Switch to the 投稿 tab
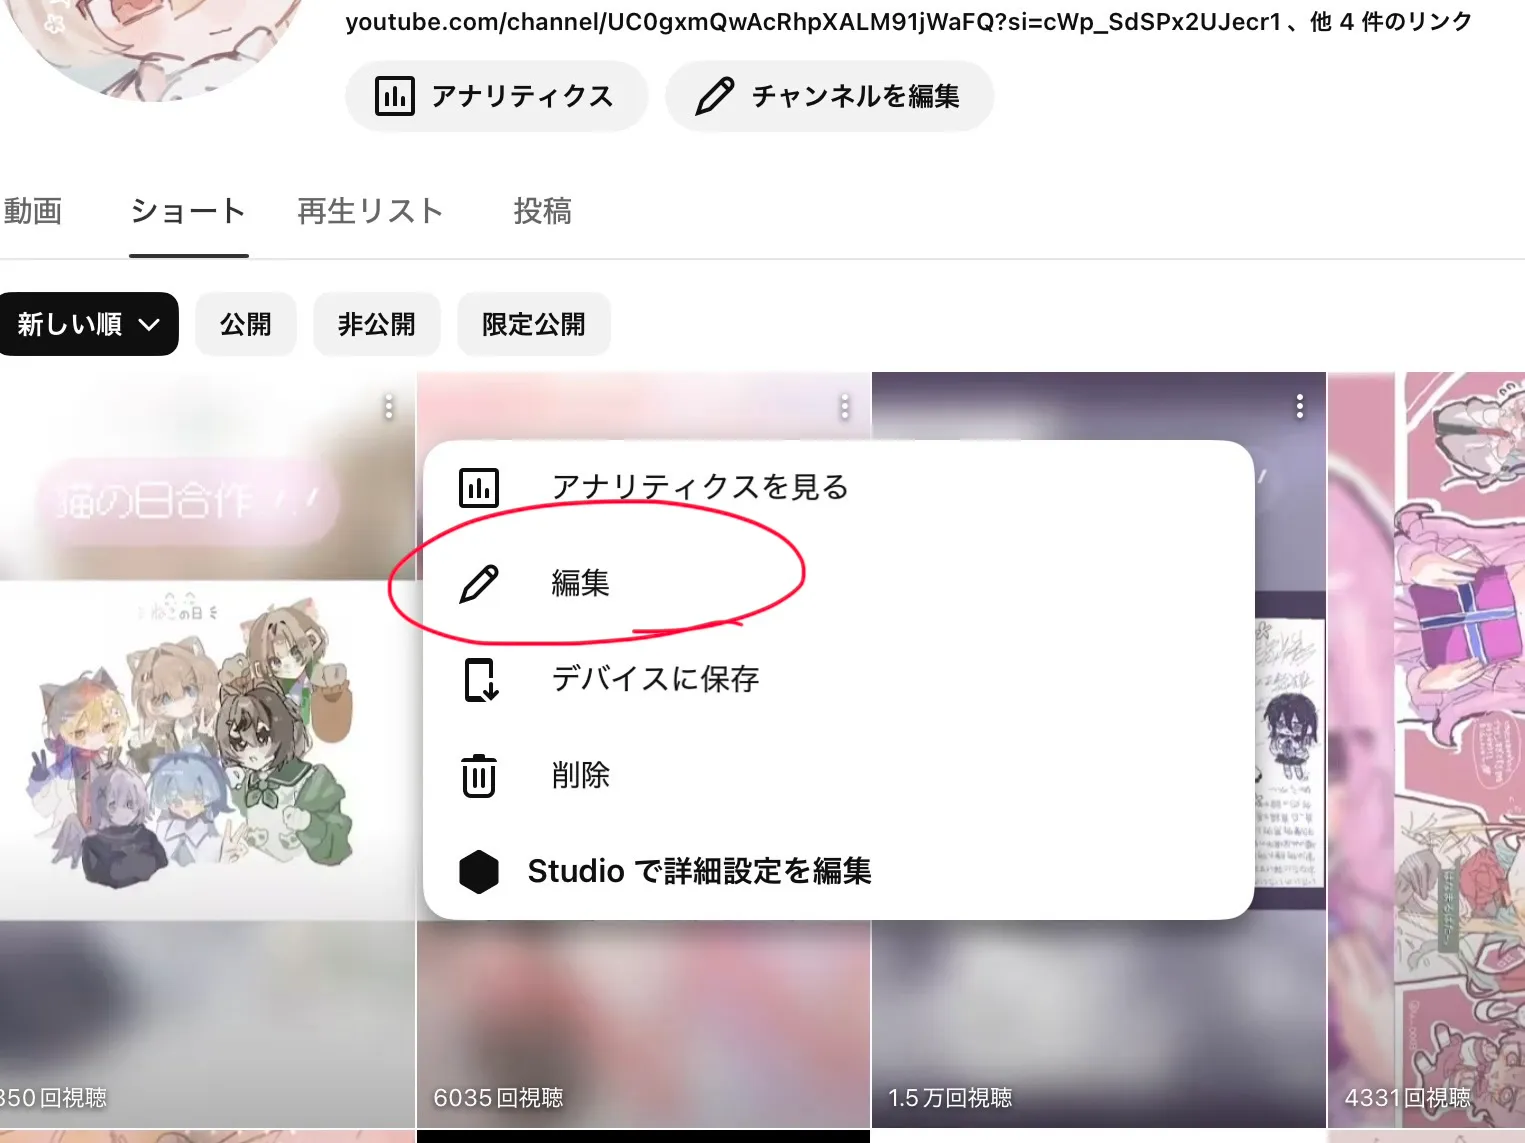Image resolution: width=1525 pixels, height=1143 pixels. (542, 211)
